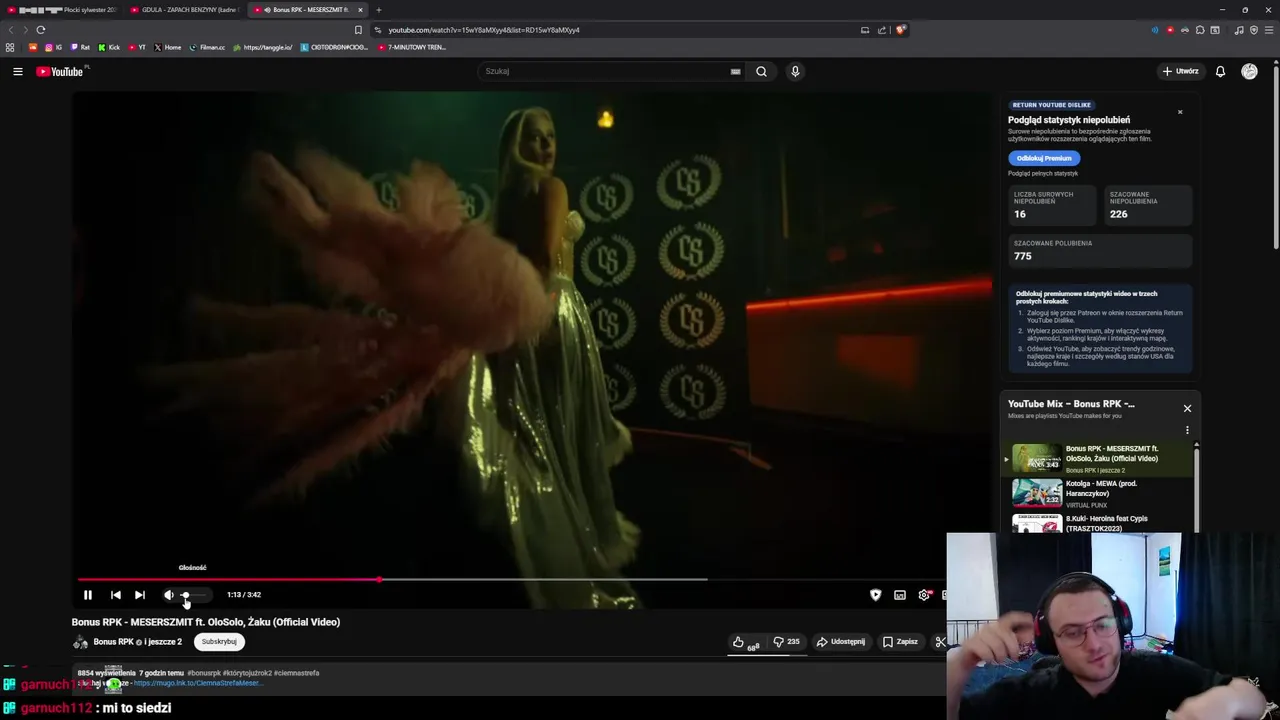Screen dimensions: 1280x720
Task: Dislike the video showing 235
Action: (x=786, y=642)
